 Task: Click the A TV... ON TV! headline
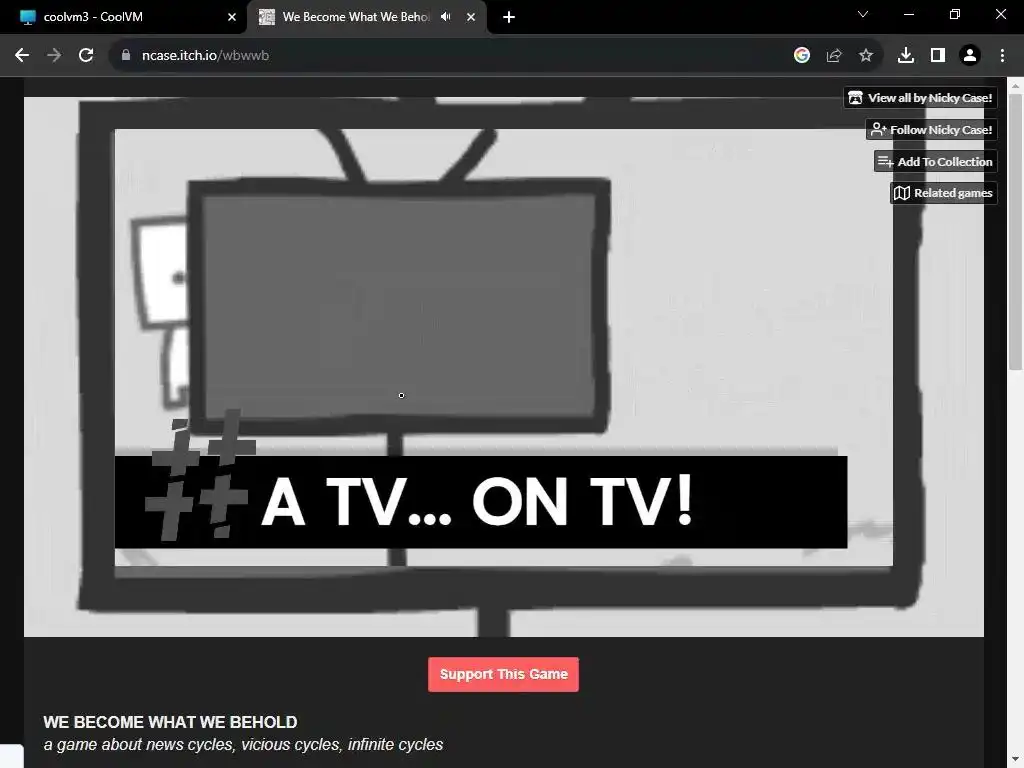point(477,502)
